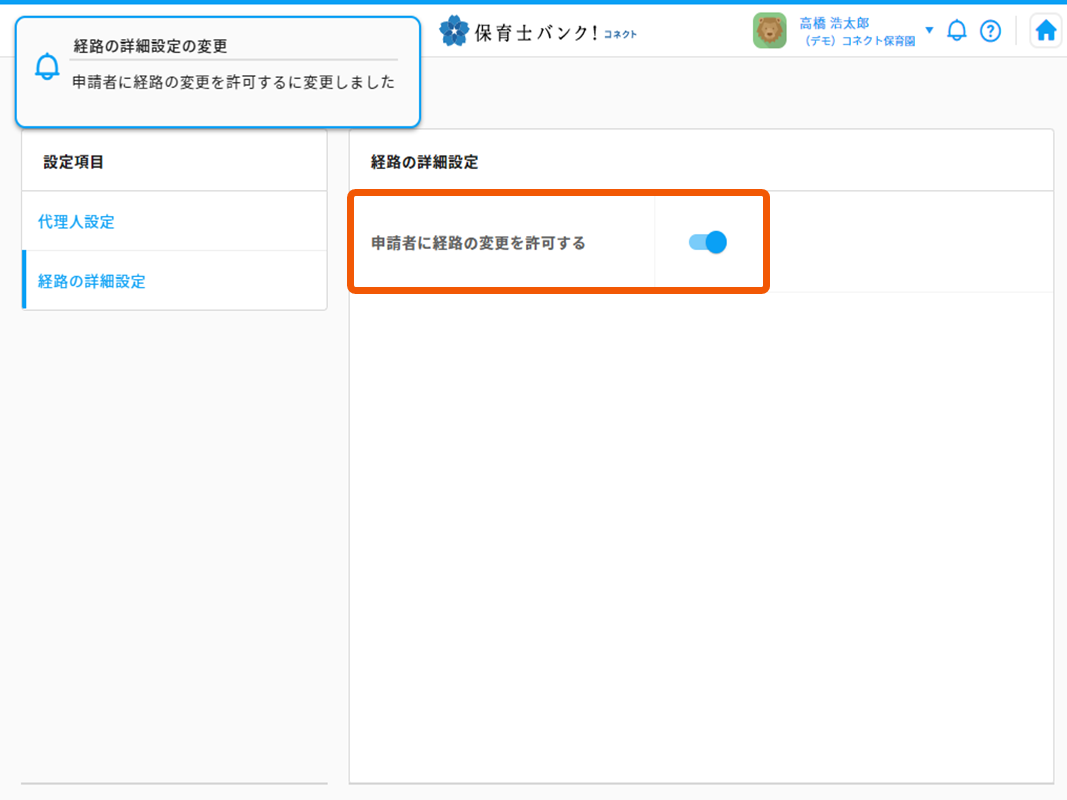Go to the home page icon
The image size is (1067, 800).
[1045, 31]
